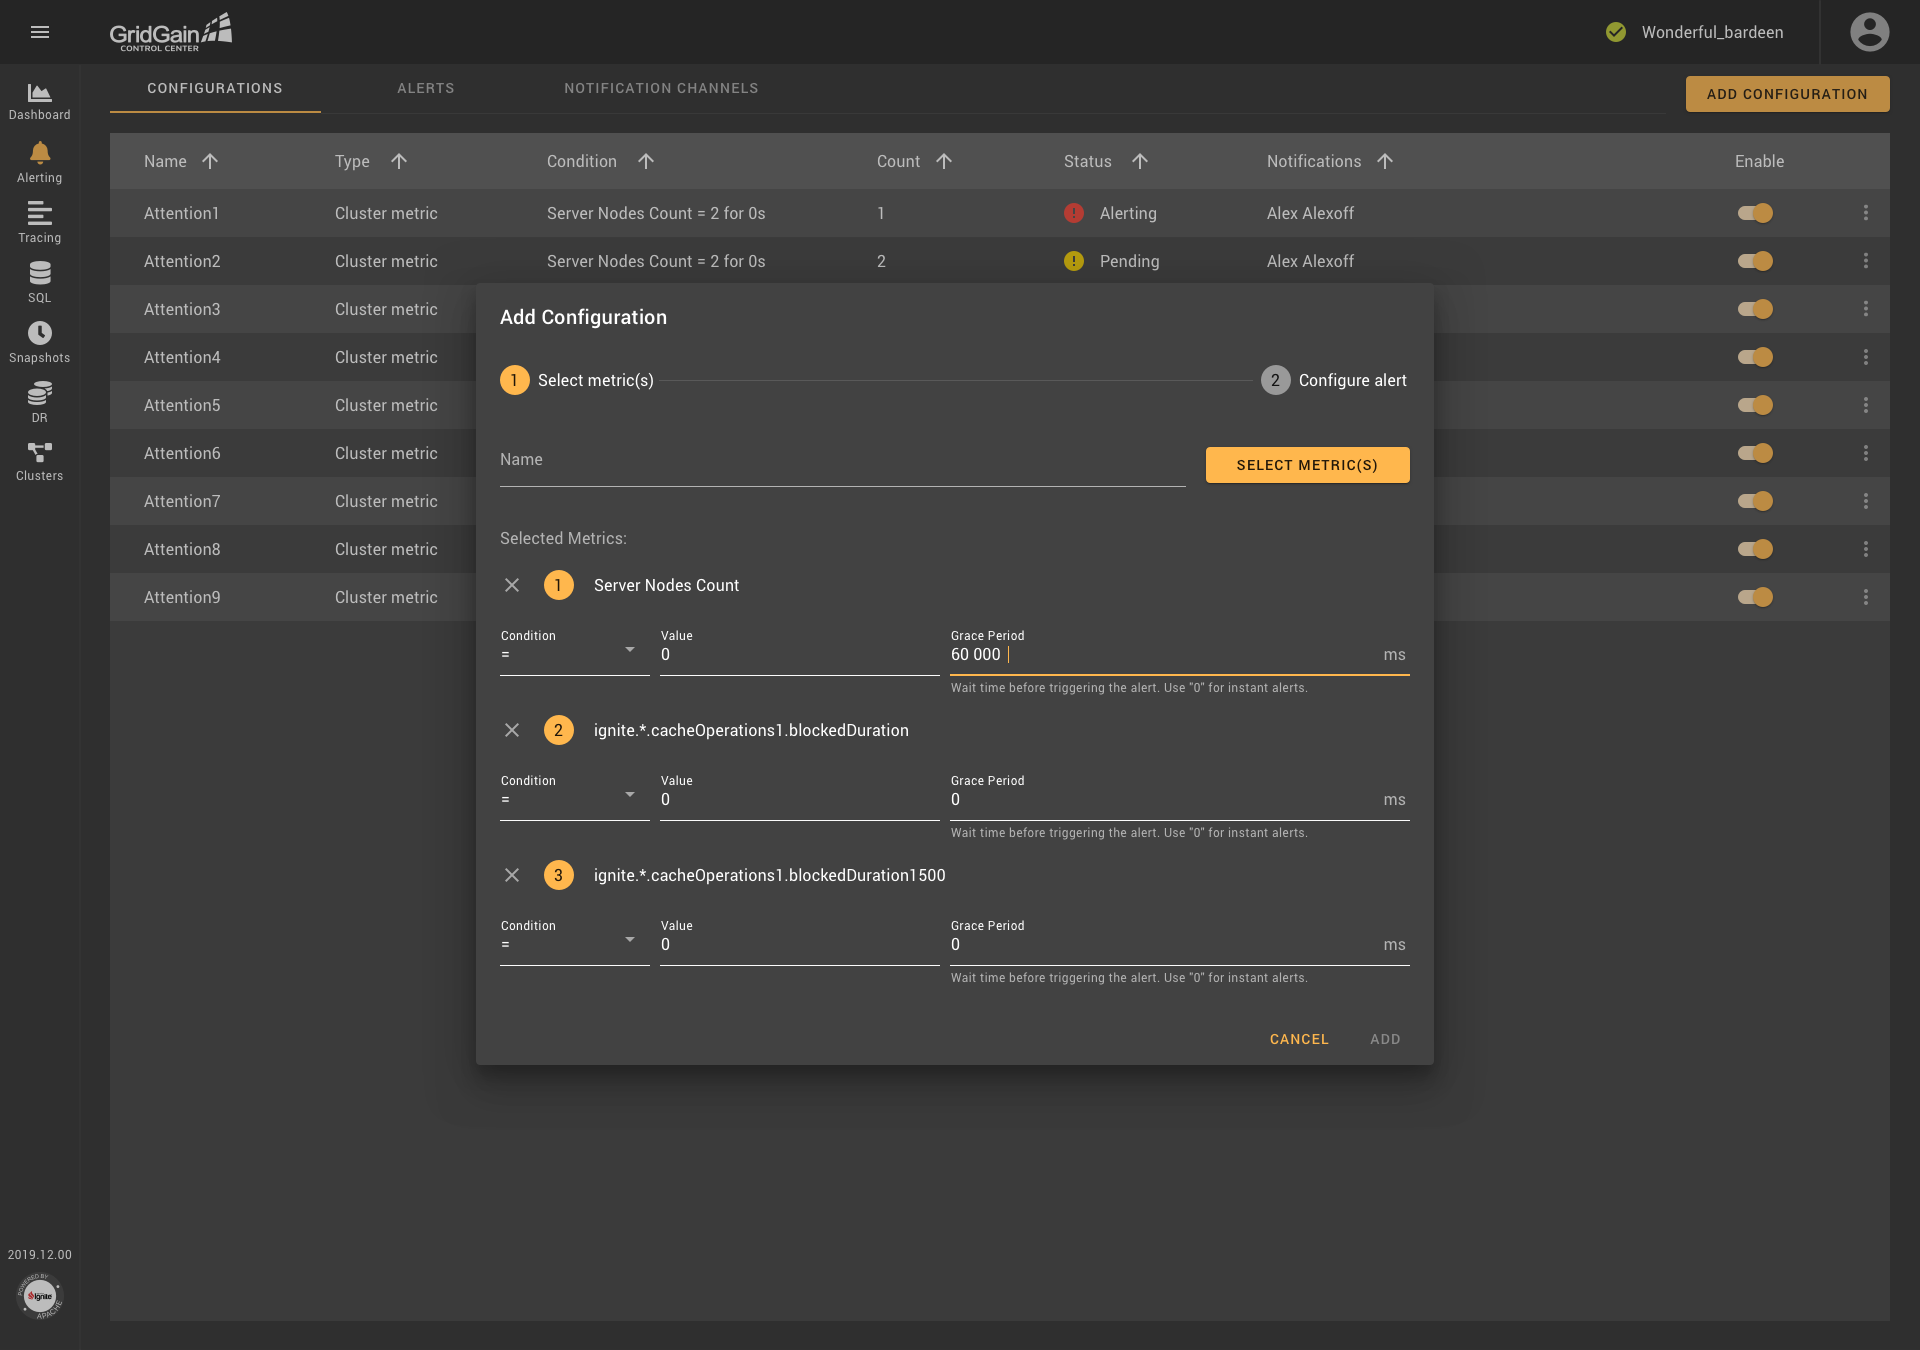
Task: Expand the Condition dropdown for blockedDuration1500
Action: tap(628, 944)
